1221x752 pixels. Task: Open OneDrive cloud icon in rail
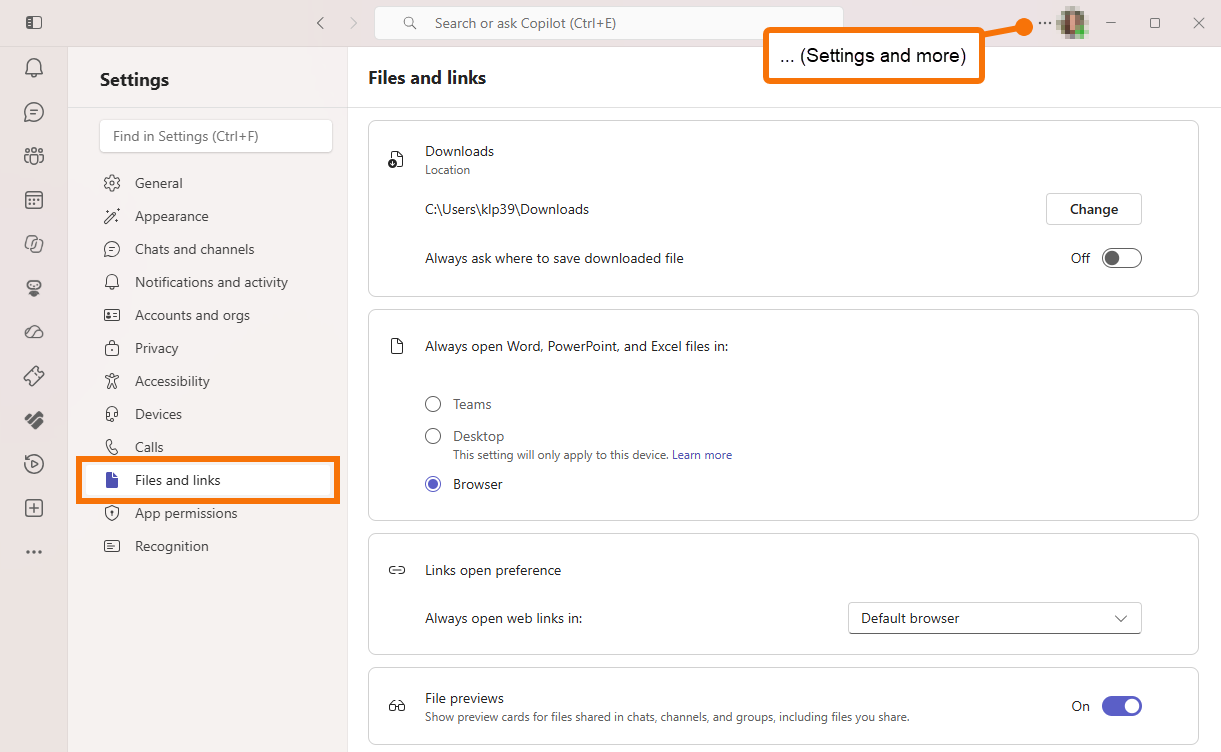point(34,332)
